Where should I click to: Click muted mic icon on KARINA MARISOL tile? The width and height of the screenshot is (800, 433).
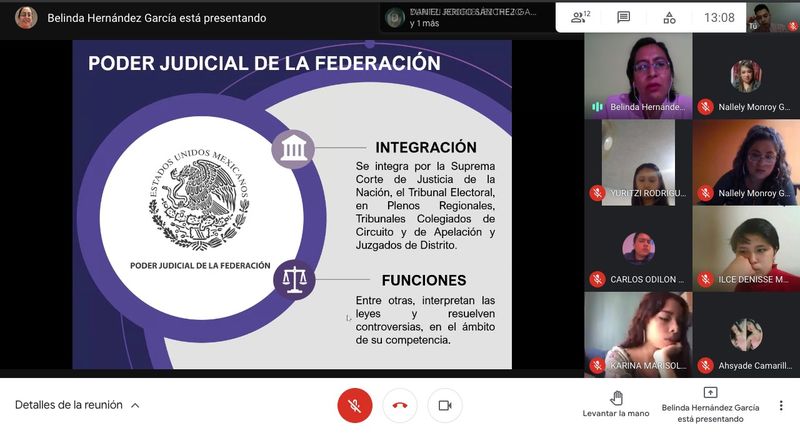coord(597,366)
